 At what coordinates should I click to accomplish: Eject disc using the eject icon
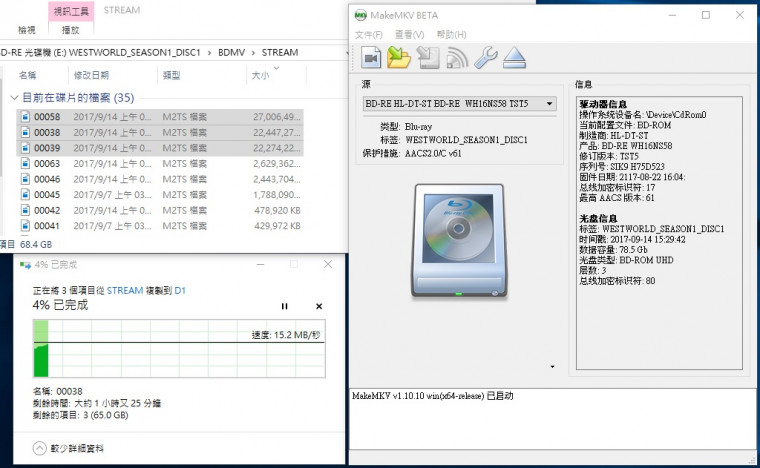pyautogui.click(x=514, y=58)
